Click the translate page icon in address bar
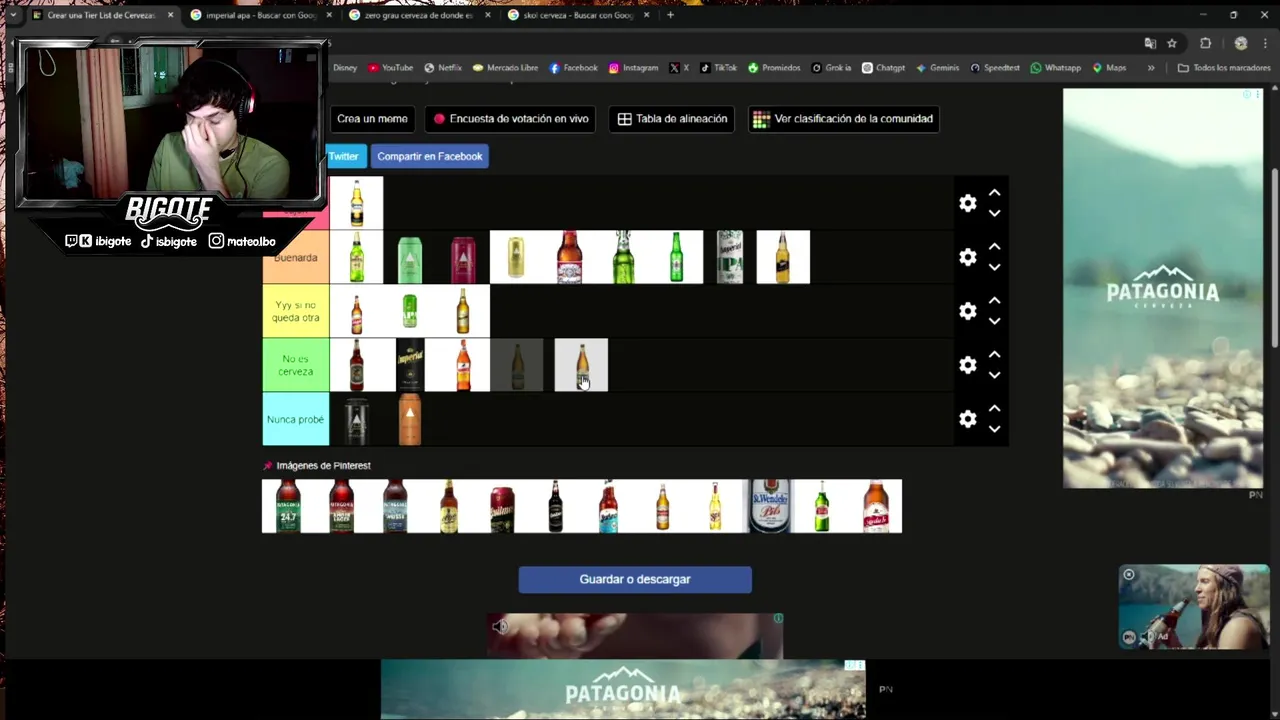The height and width of the screenshot is (720, 1280). pos(1150,43)
